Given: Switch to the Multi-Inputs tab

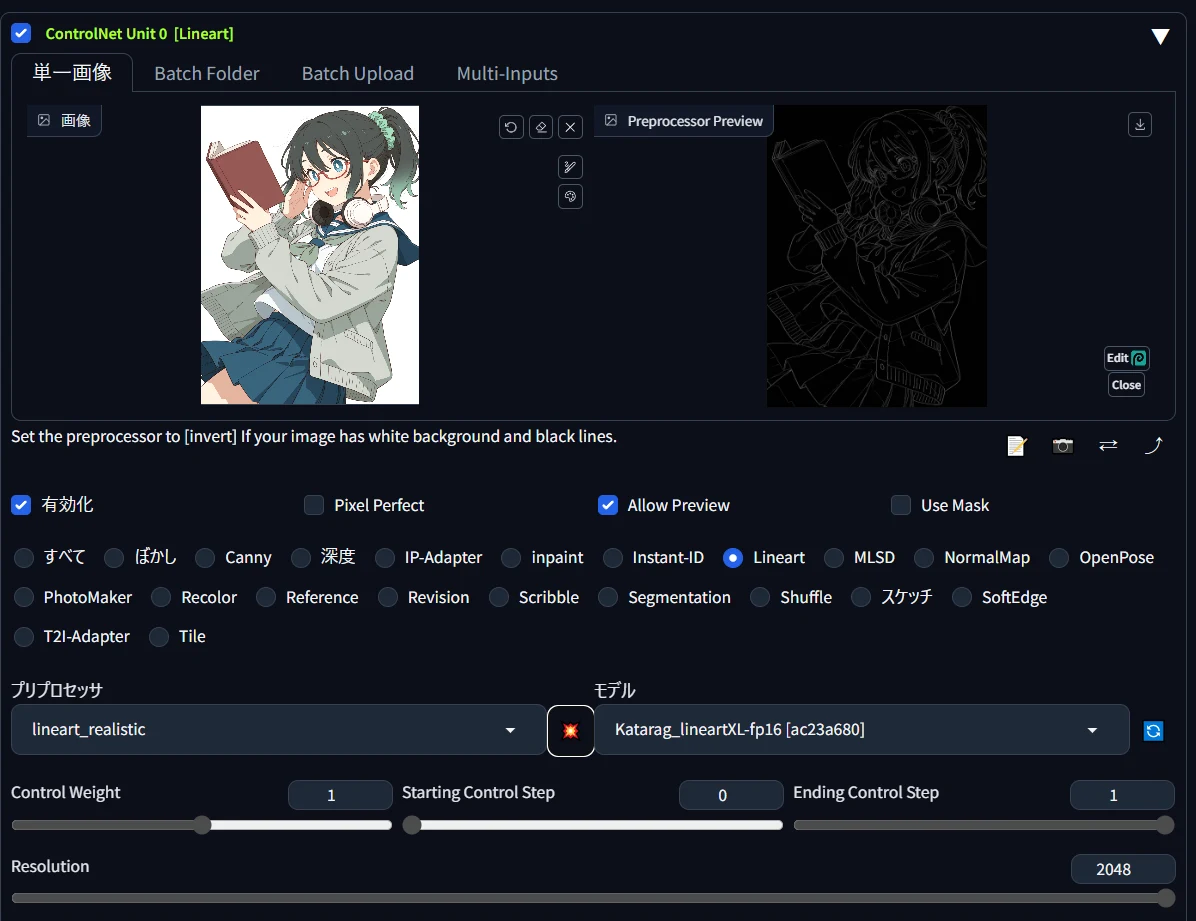Looking at the screenshot, I should pos(507,74).
